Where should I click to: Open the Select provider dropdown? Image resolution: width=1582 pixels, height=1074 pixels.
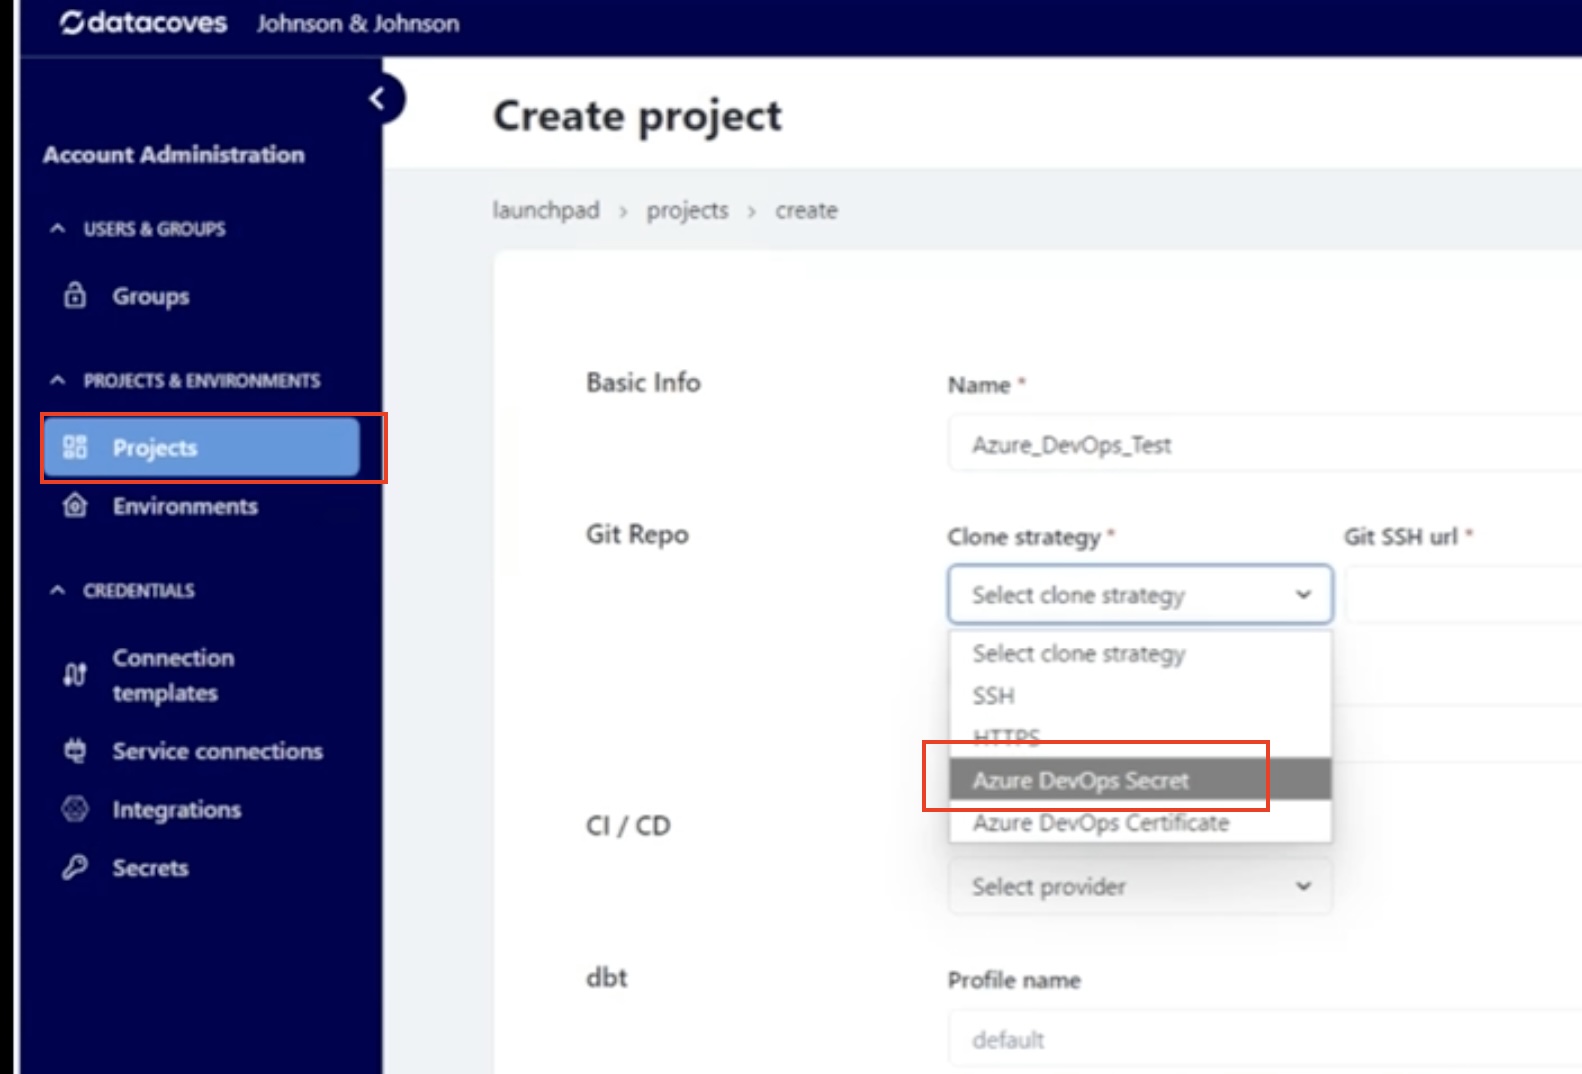pyautogui.click(x=1140, y=886)
